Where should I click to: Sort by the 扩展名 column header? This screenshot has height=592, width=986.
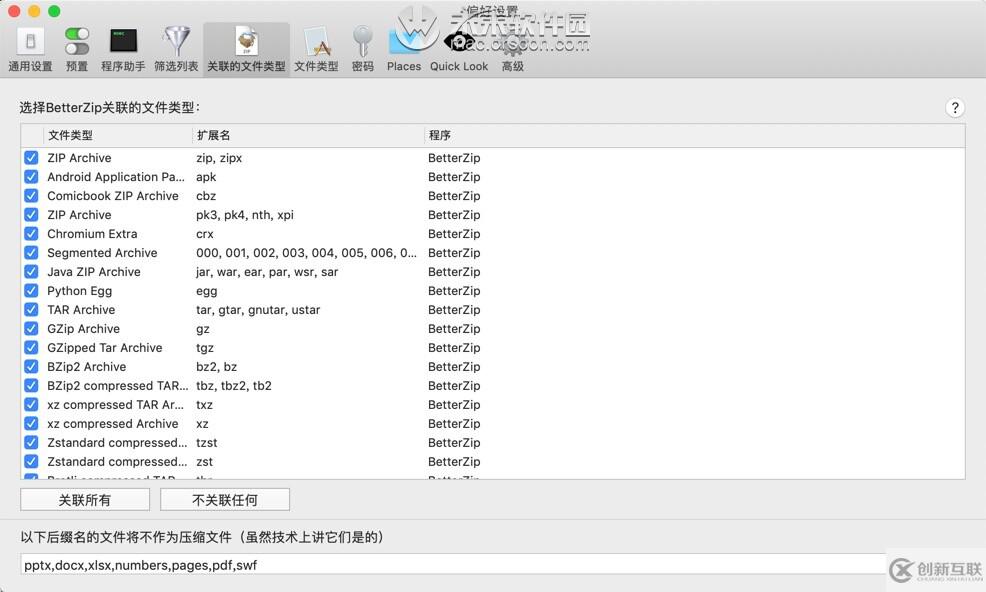point(308,135)
